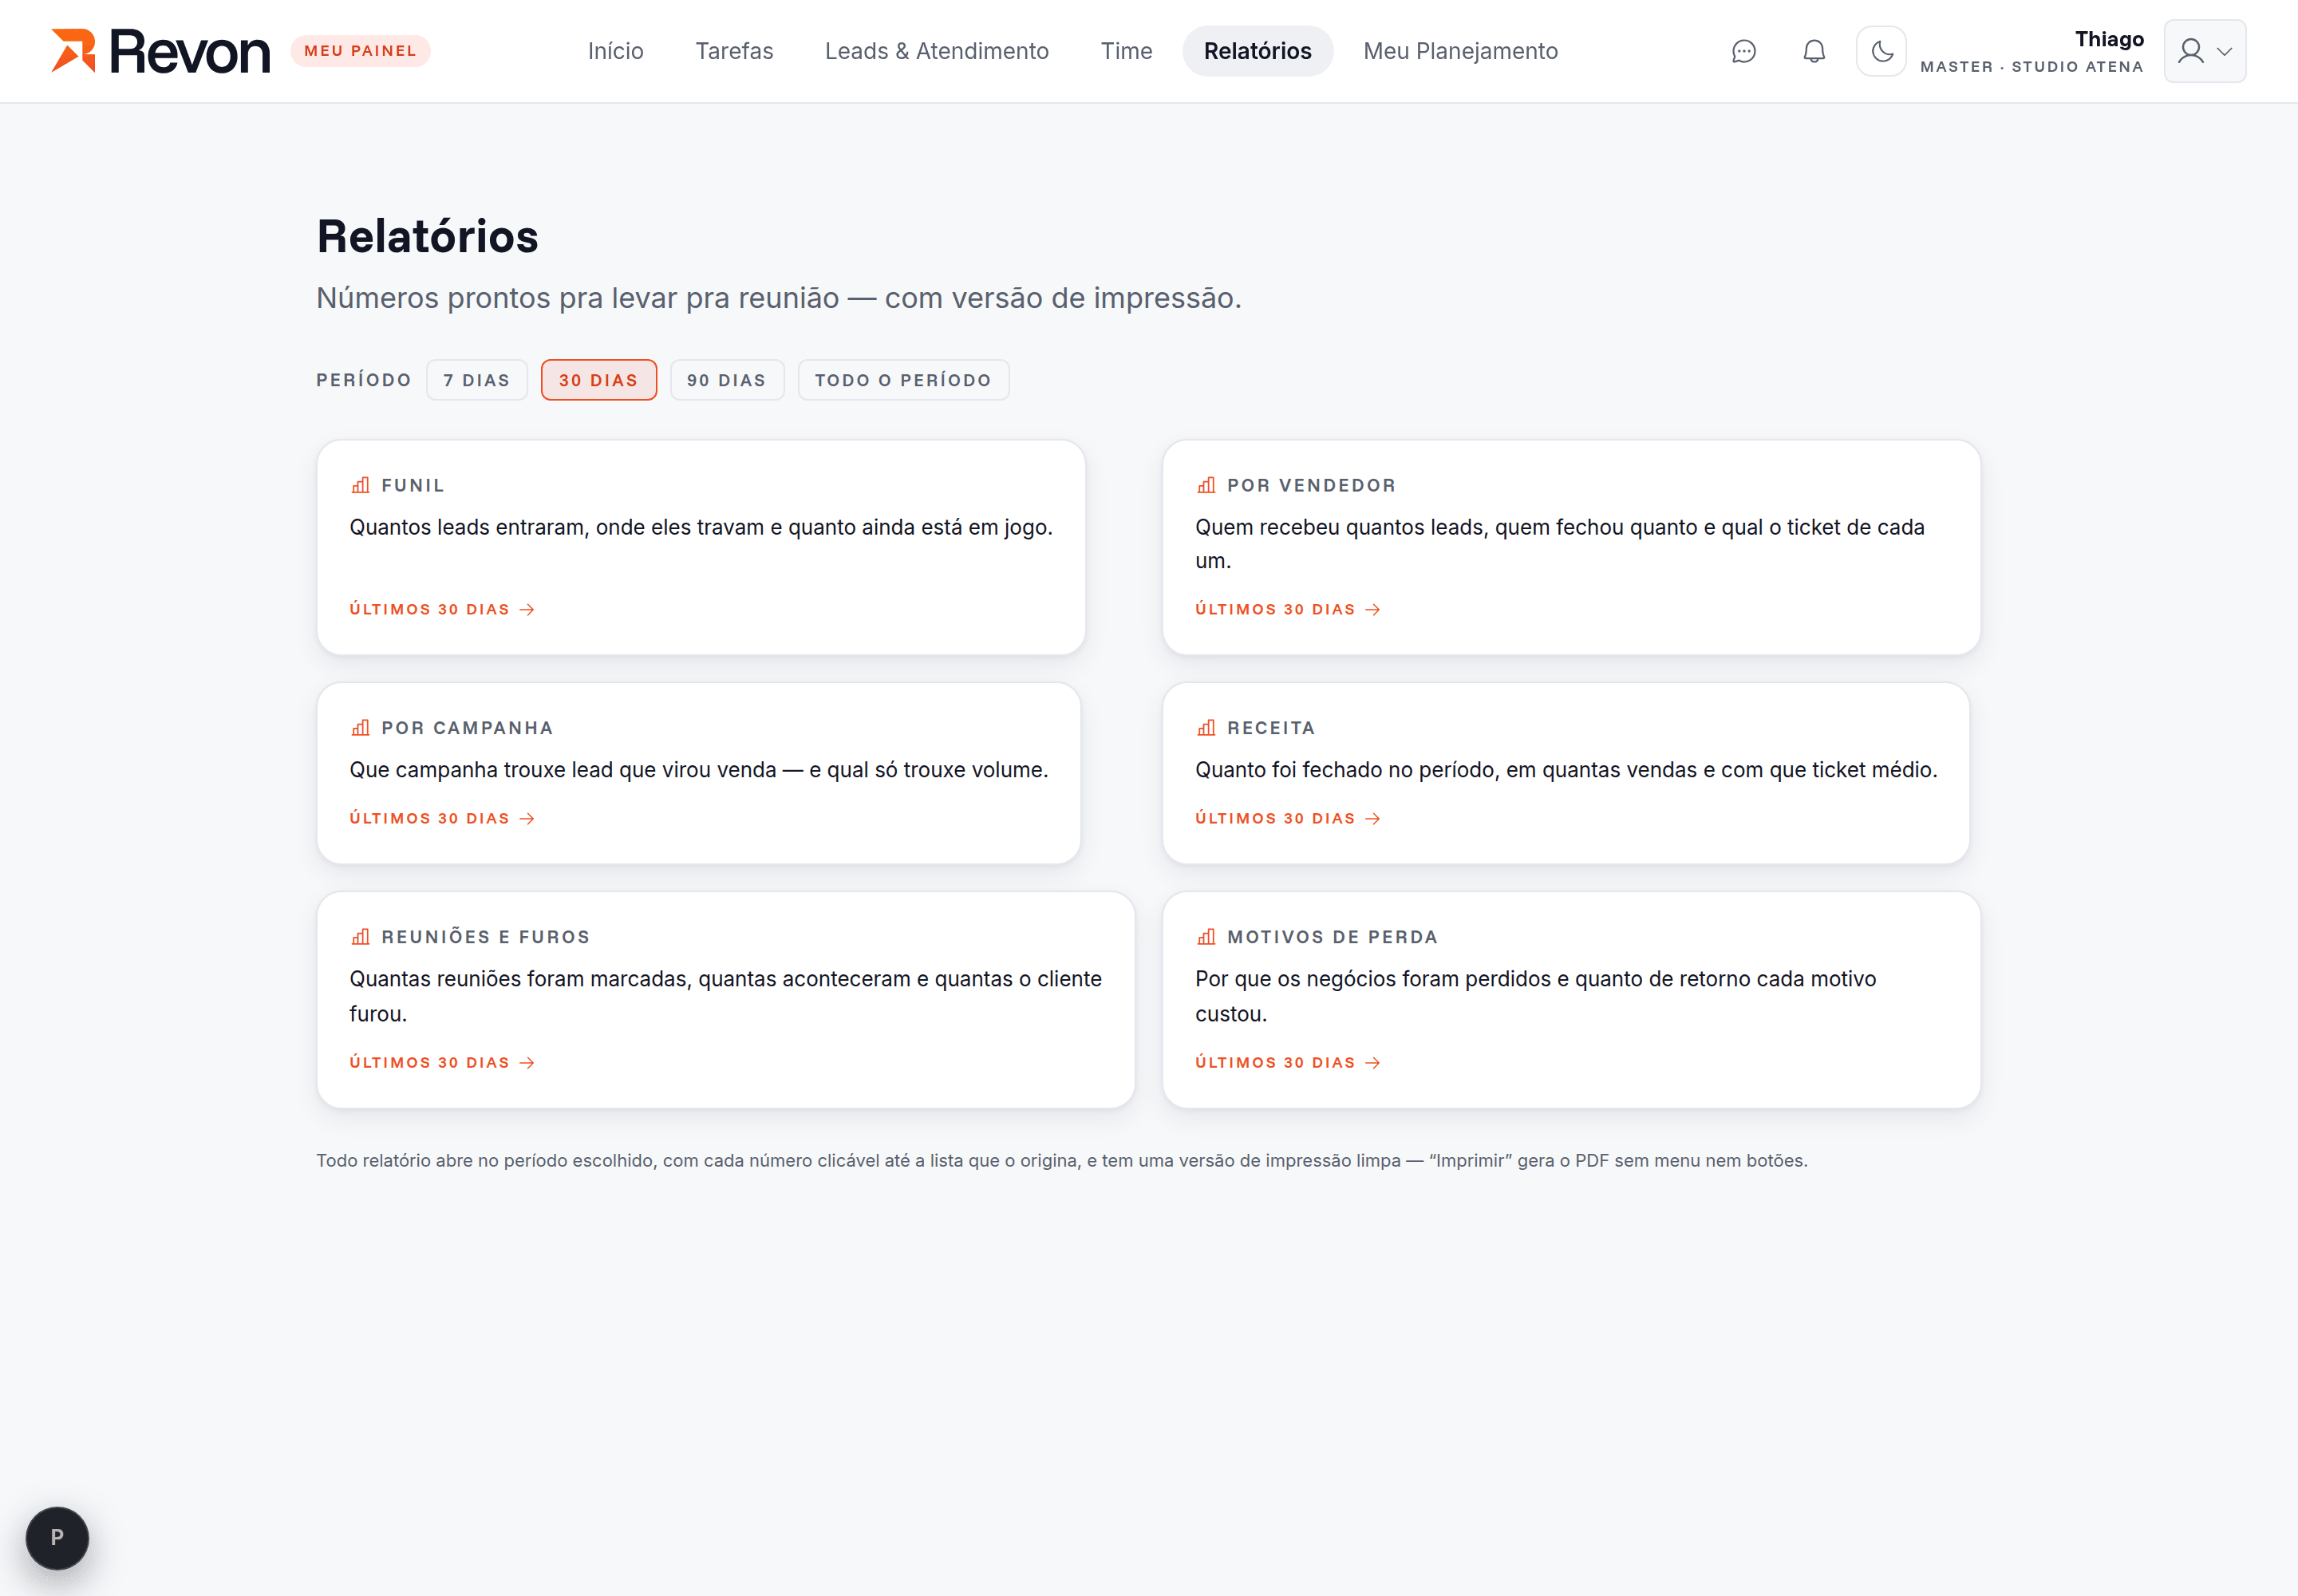Open the Meu Planejamento tab
Image resolution: width=2298 pixels, height=1596 pixels.
pos(1460,51)
